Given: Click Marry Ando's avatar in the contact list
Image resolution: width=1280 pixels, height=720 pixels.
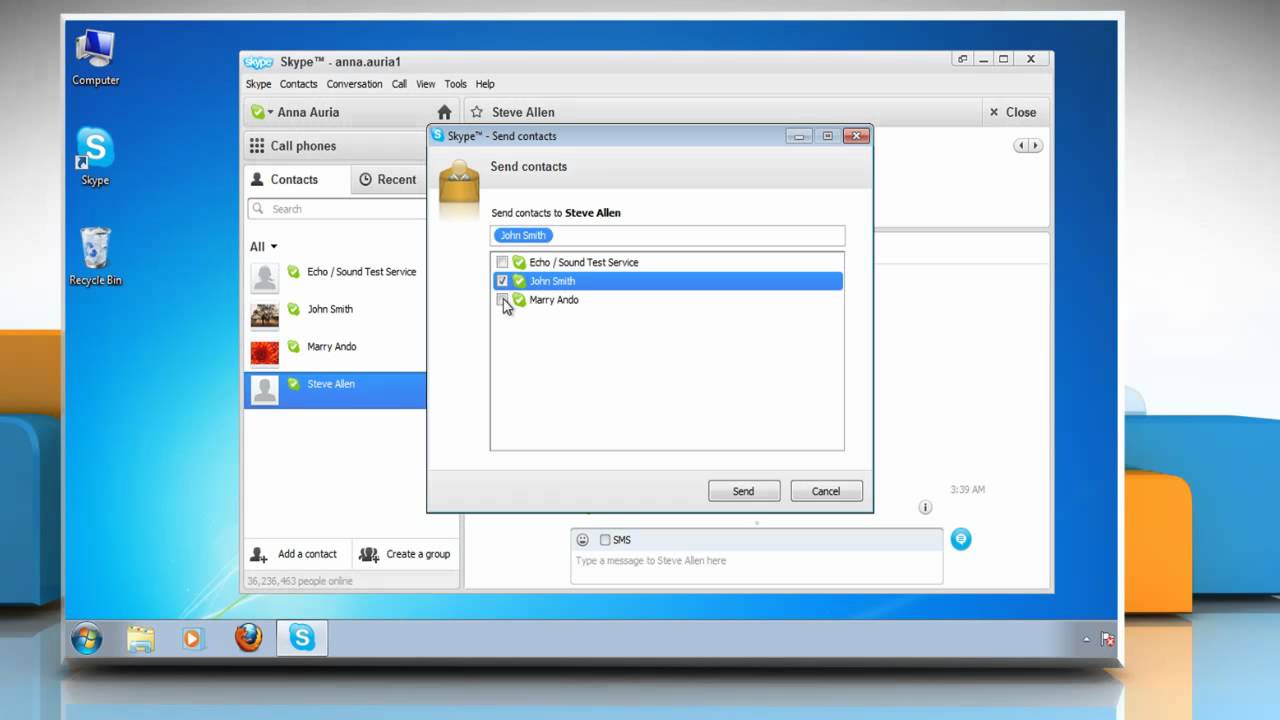Looking at the screenshot, I should click(264, 352).
